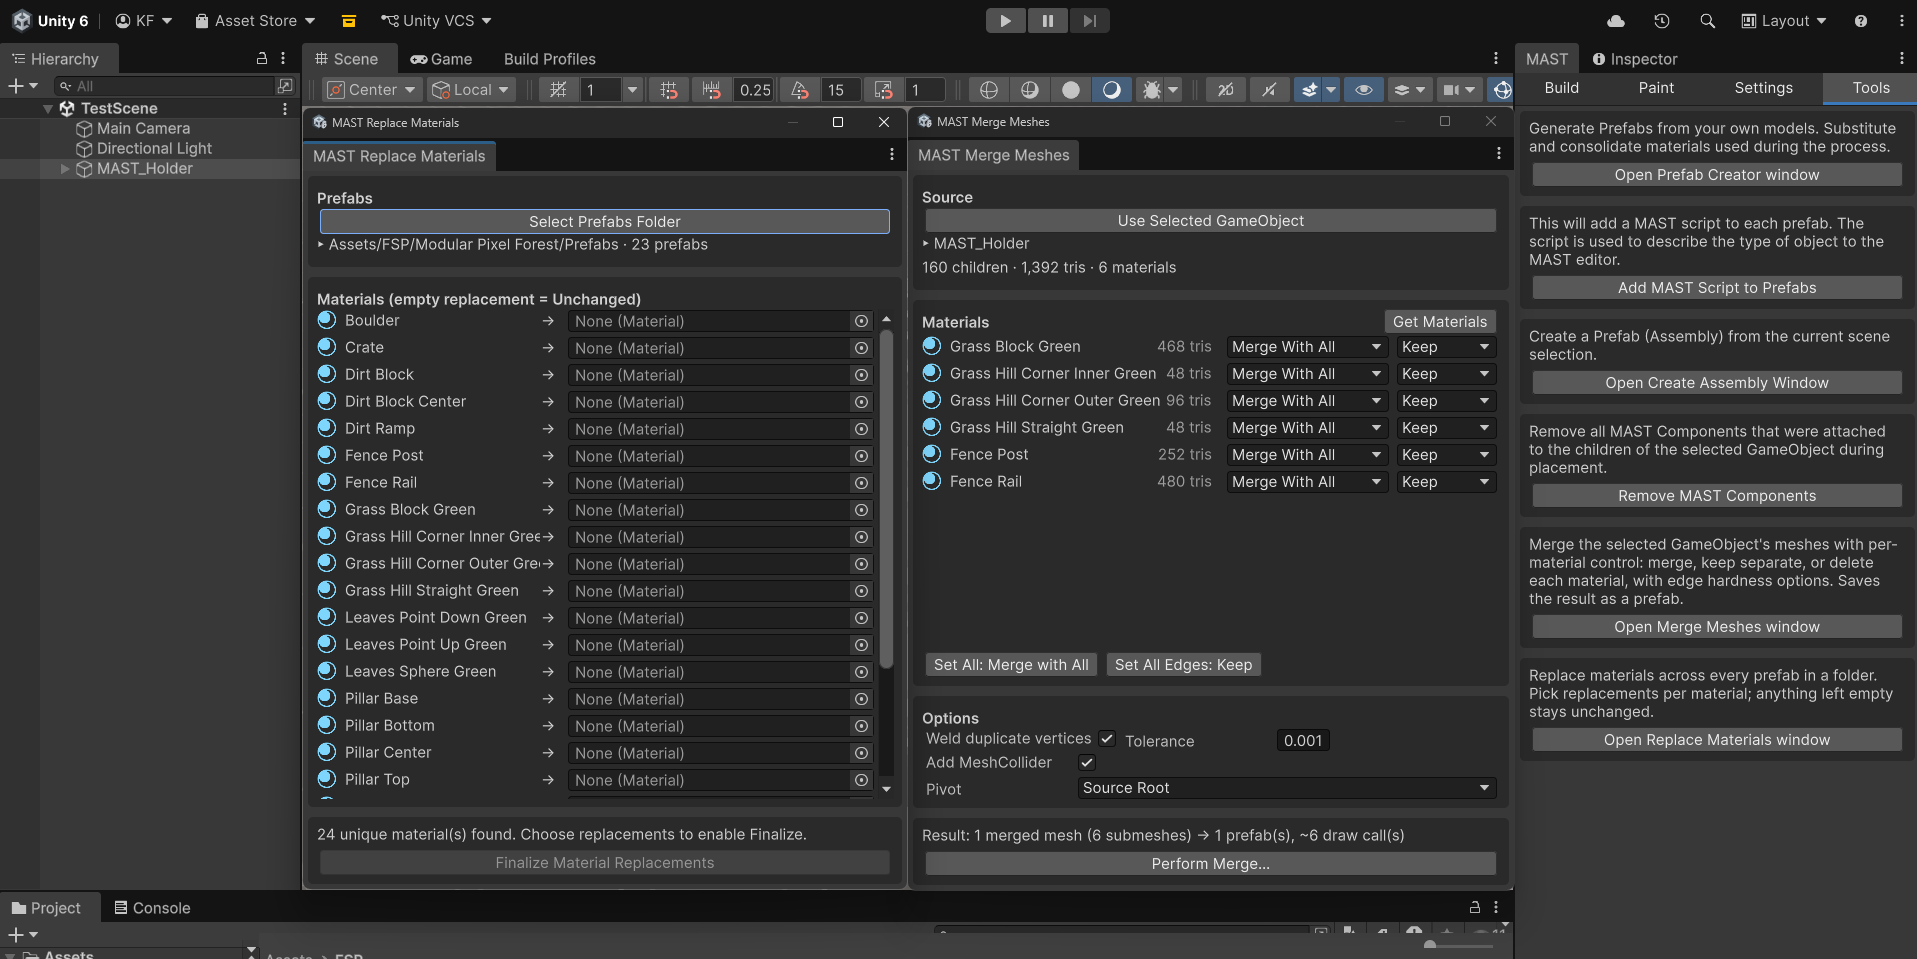Screen dimensions: 1917x959
Task: Open the global search magnifier icon
Action: point(1707,21)
